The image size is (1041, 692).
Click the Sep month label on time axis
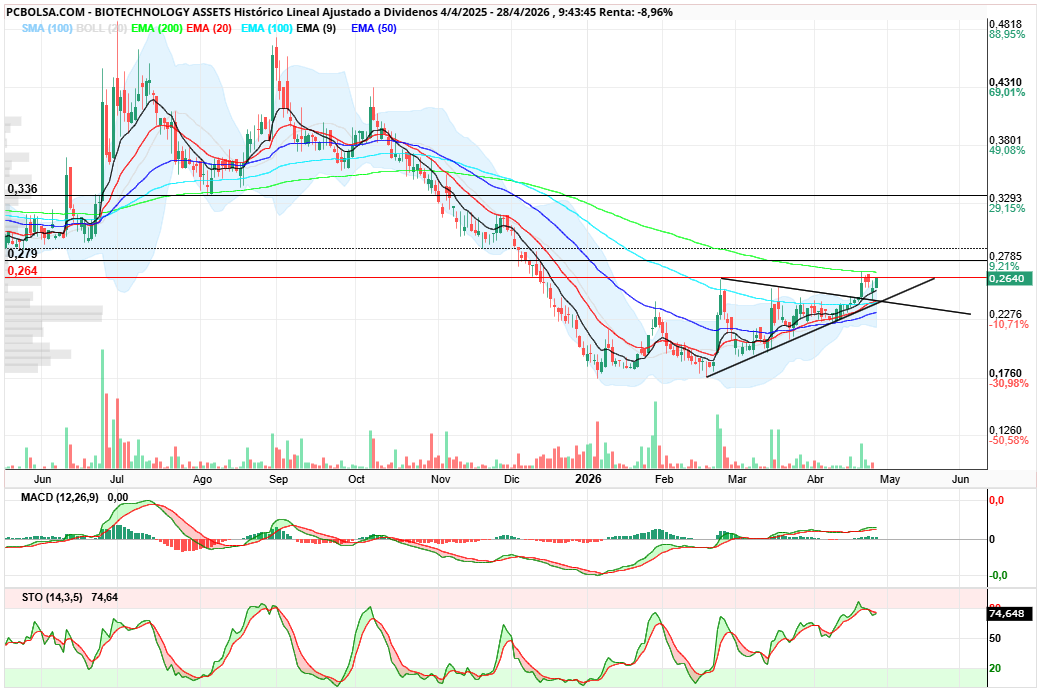coord(279,479)
